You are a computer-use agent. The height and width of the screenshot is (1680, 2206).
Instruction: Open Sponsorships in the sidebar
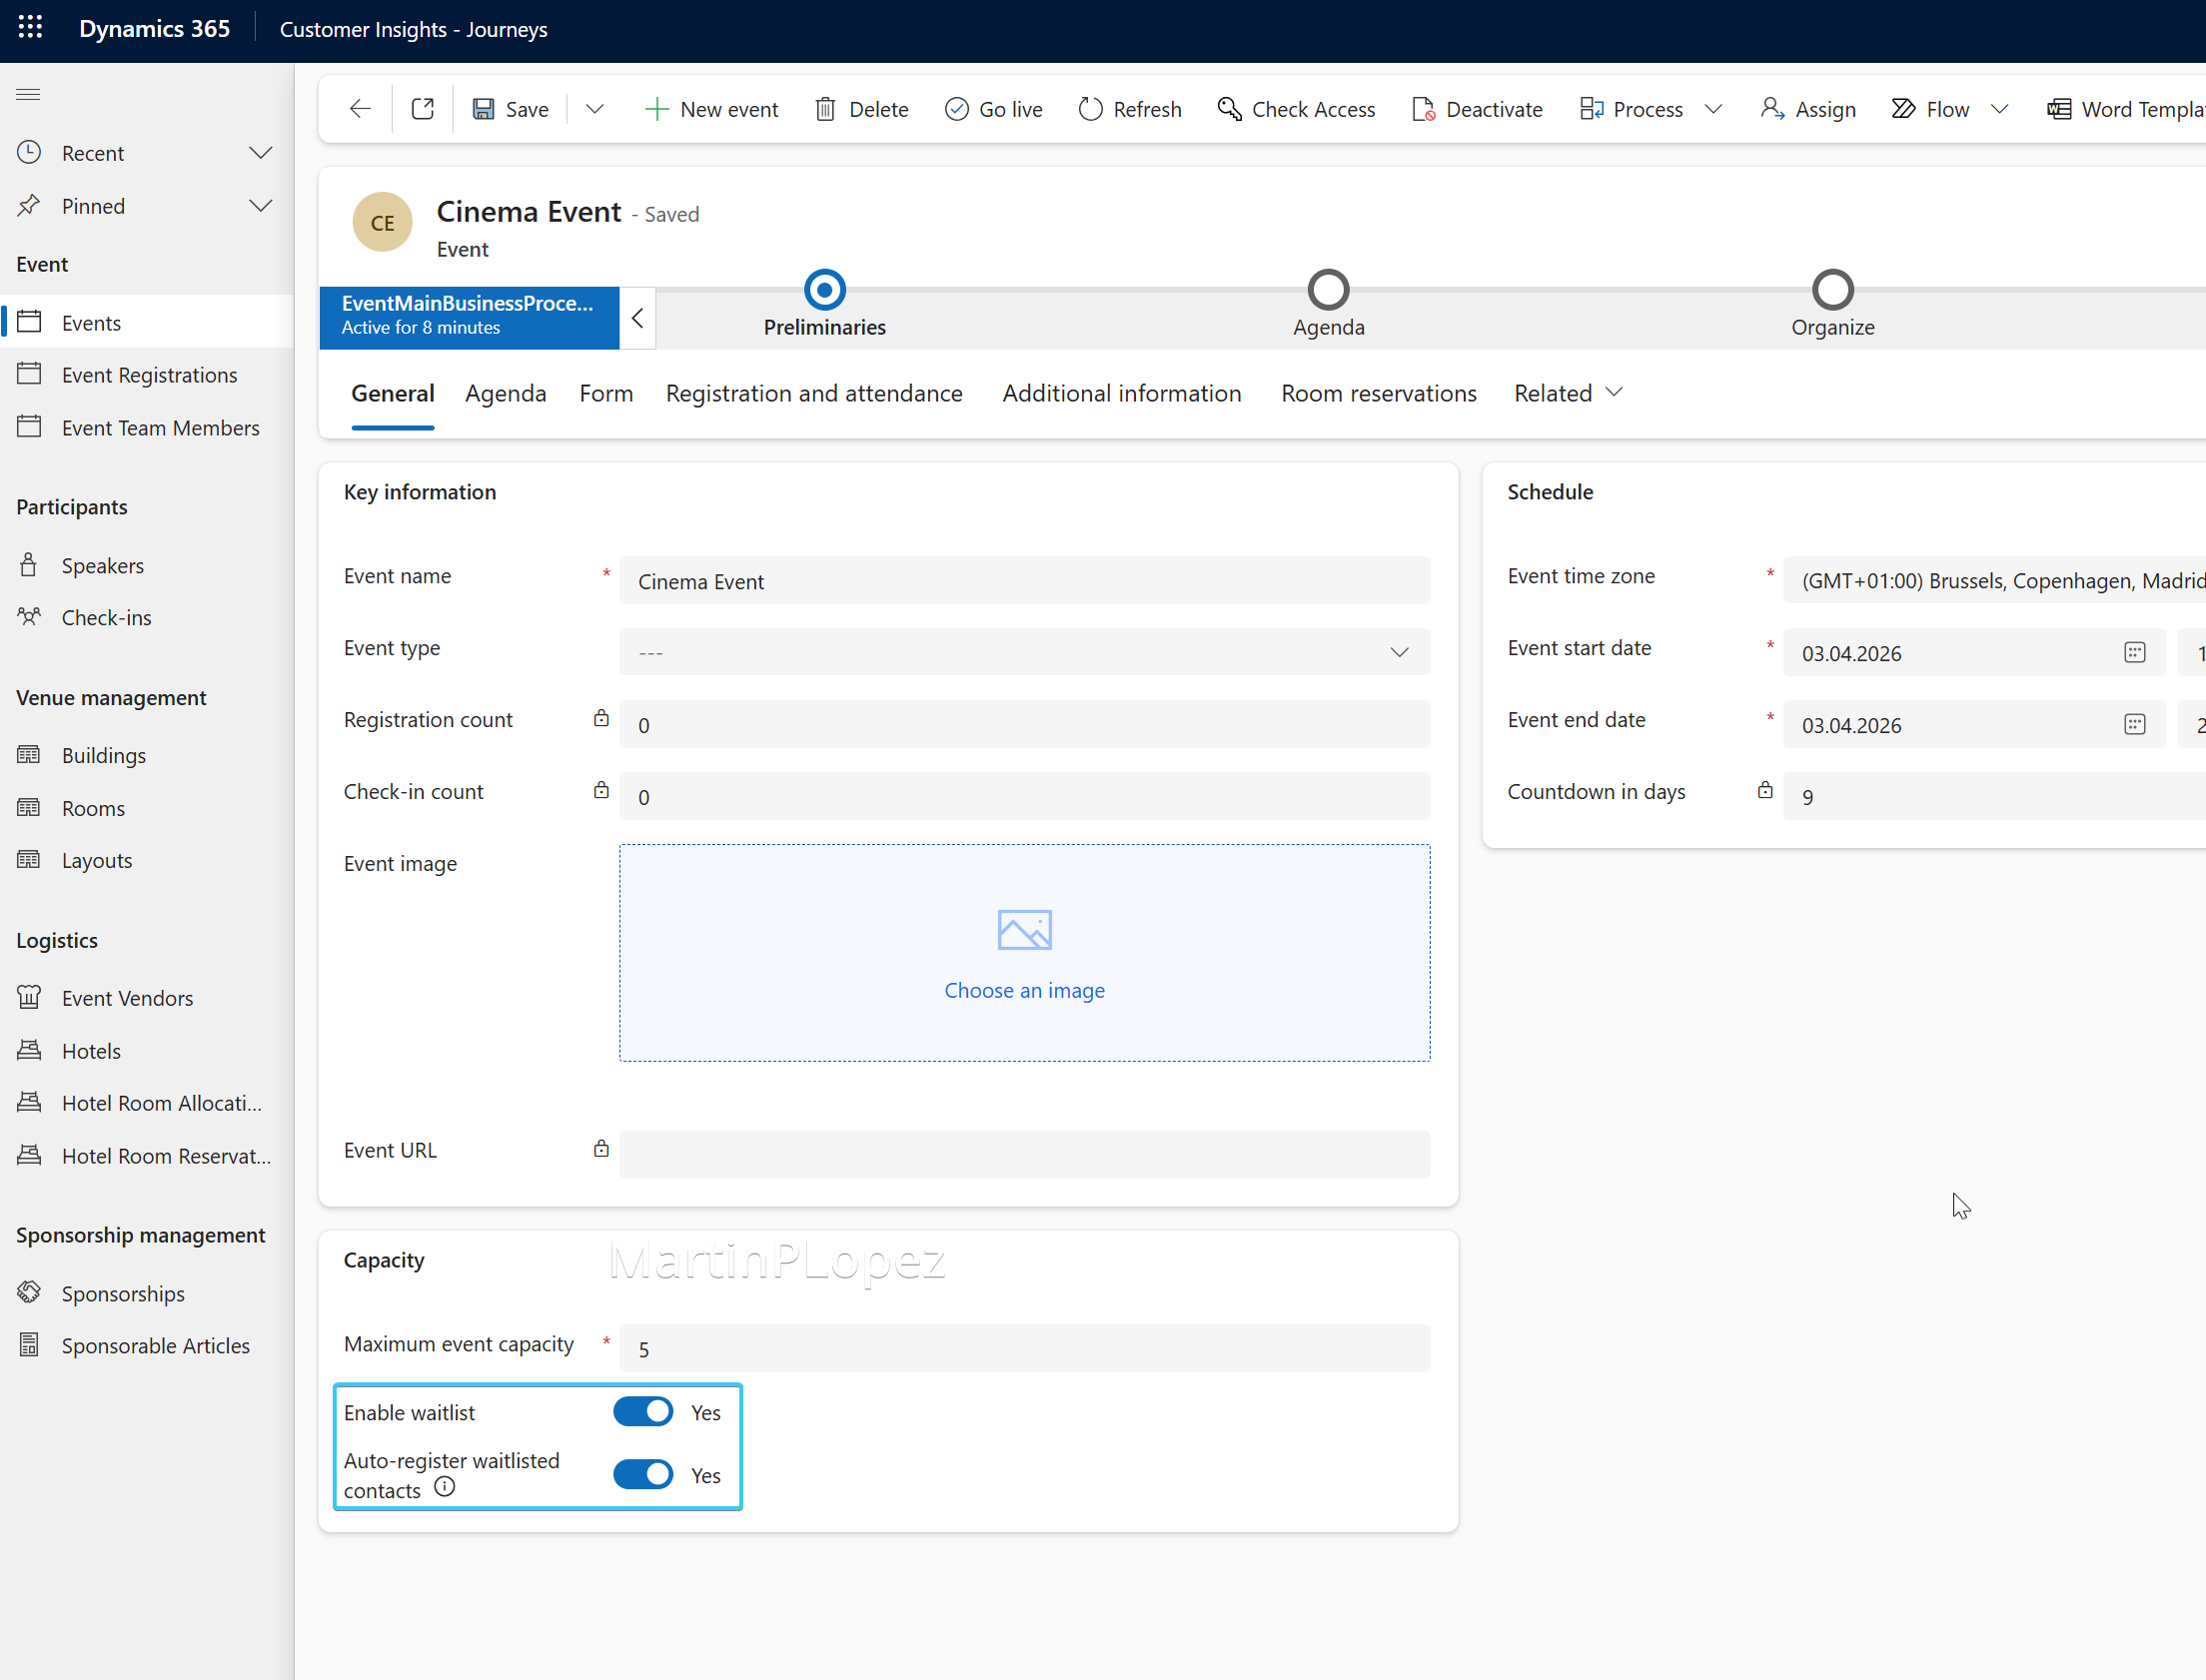(x=123, y=1293)
